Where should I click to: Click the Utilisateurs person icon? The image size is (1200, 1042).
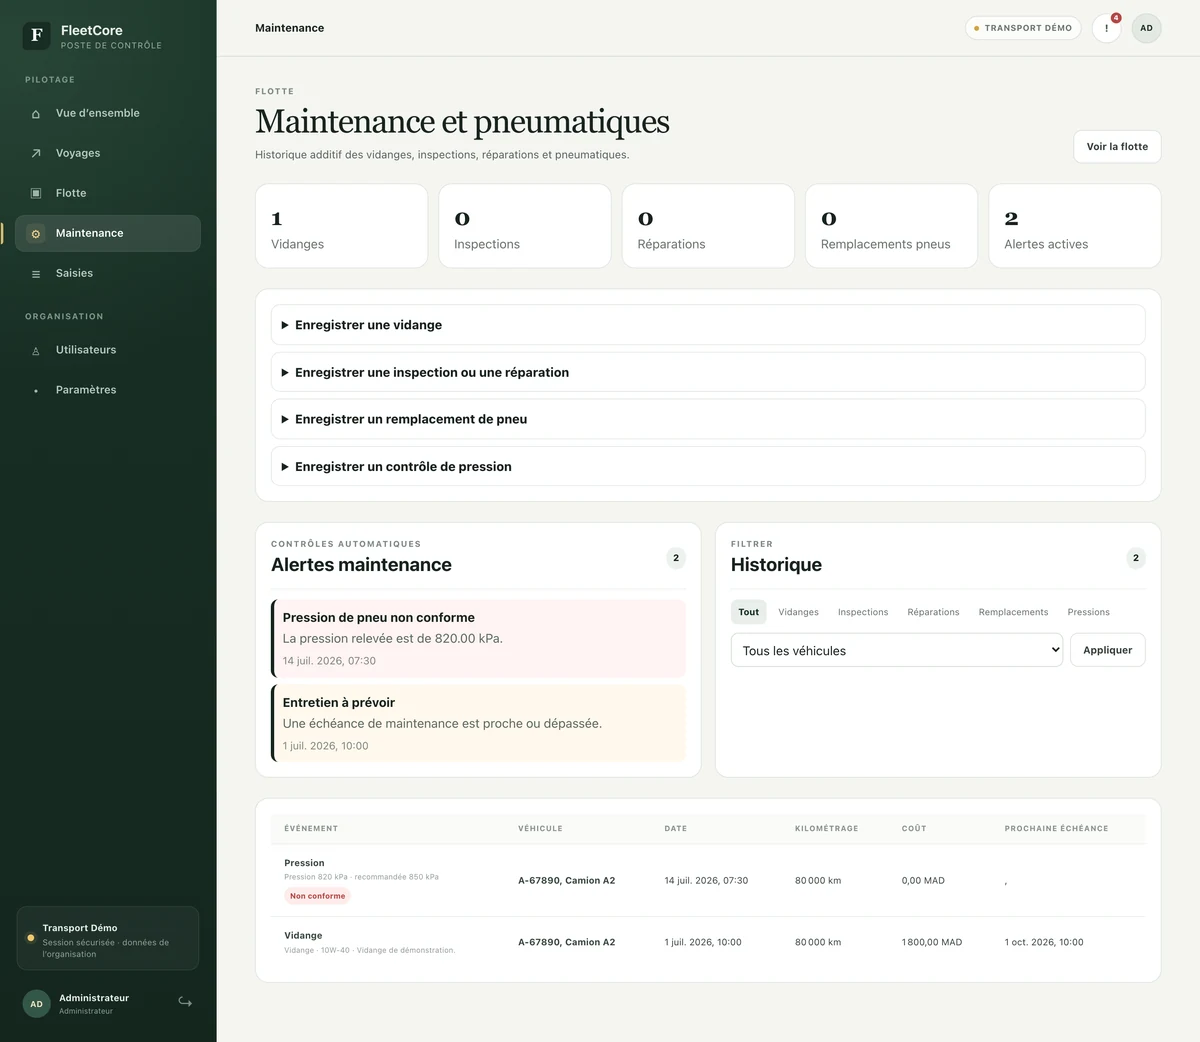tap(36, 351)
